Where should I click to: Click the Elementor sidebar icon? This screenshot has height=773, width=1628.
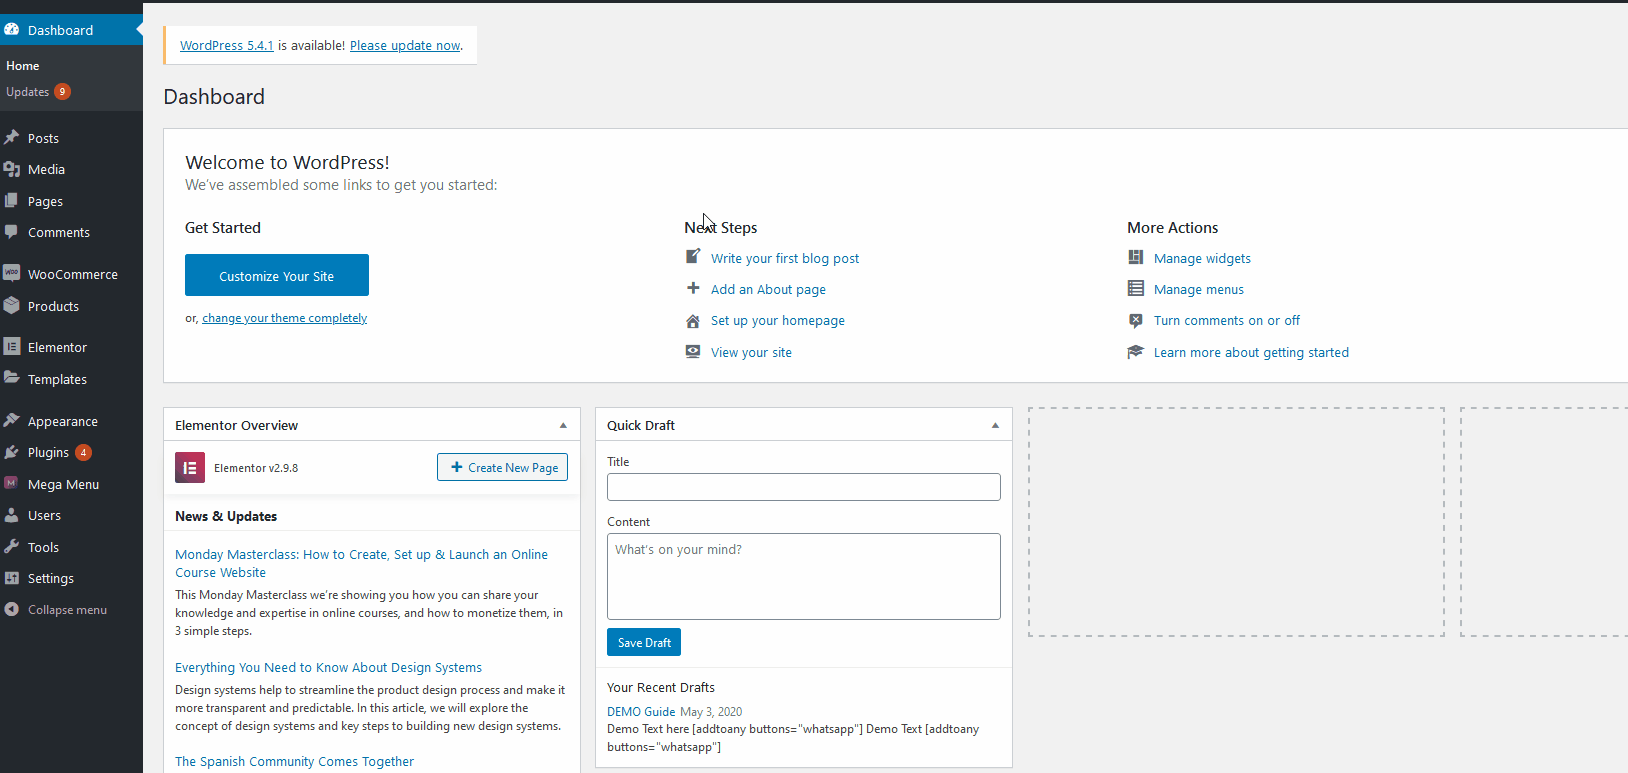[x=12, y=347]
